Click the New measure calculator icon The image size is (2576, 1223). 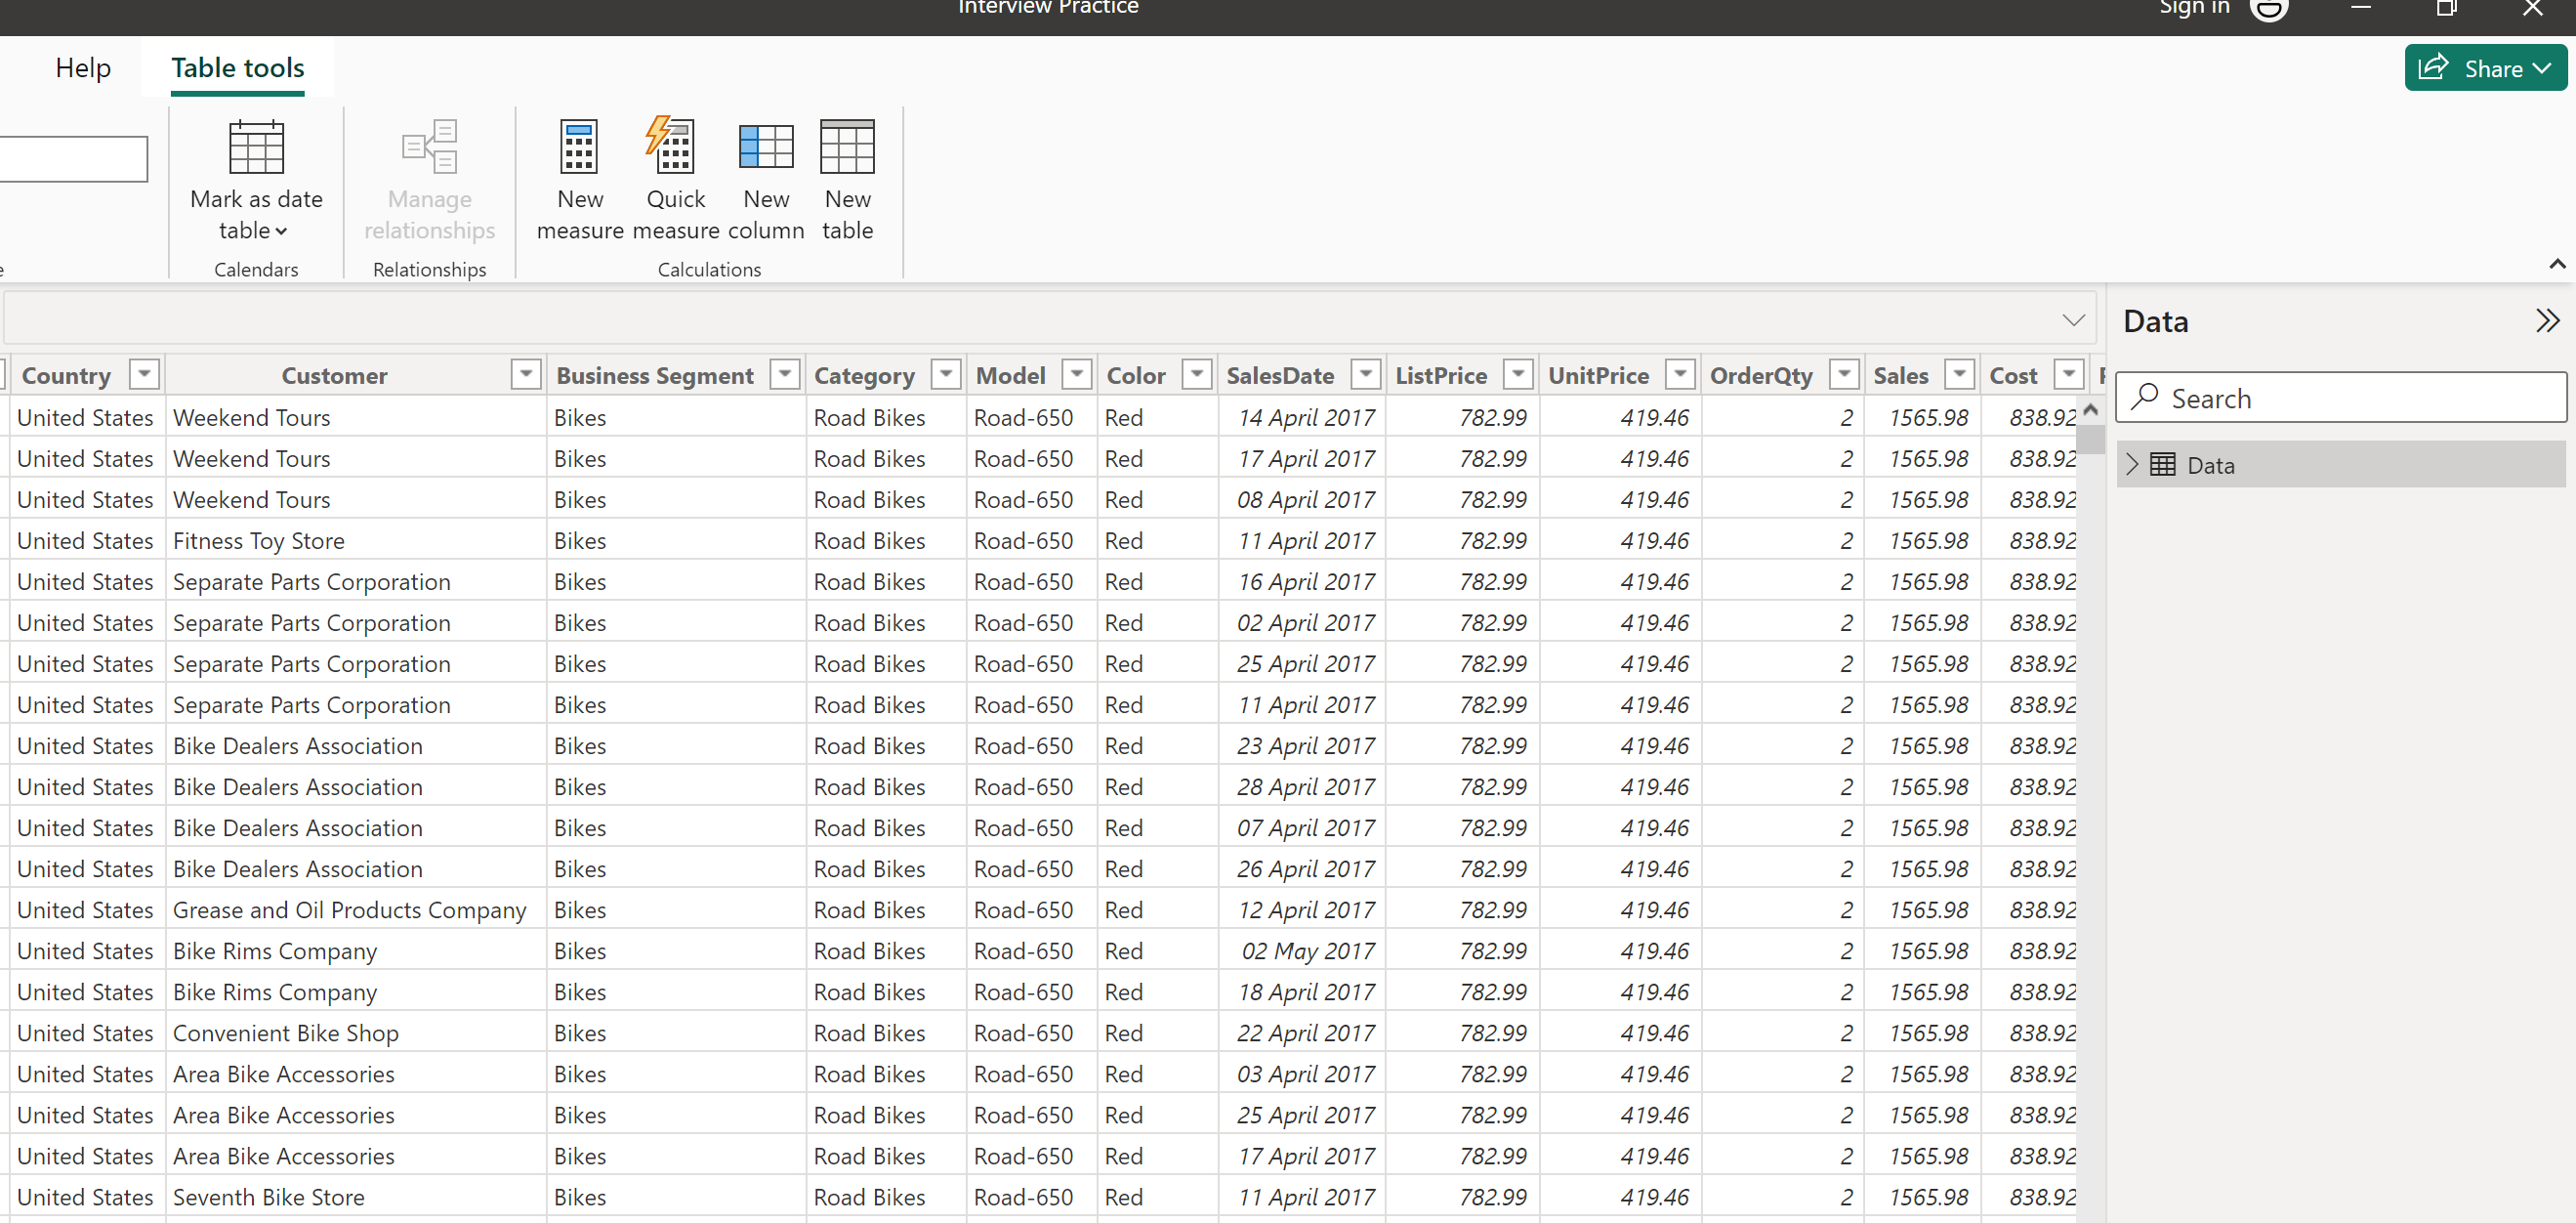[x=579, y=148]
